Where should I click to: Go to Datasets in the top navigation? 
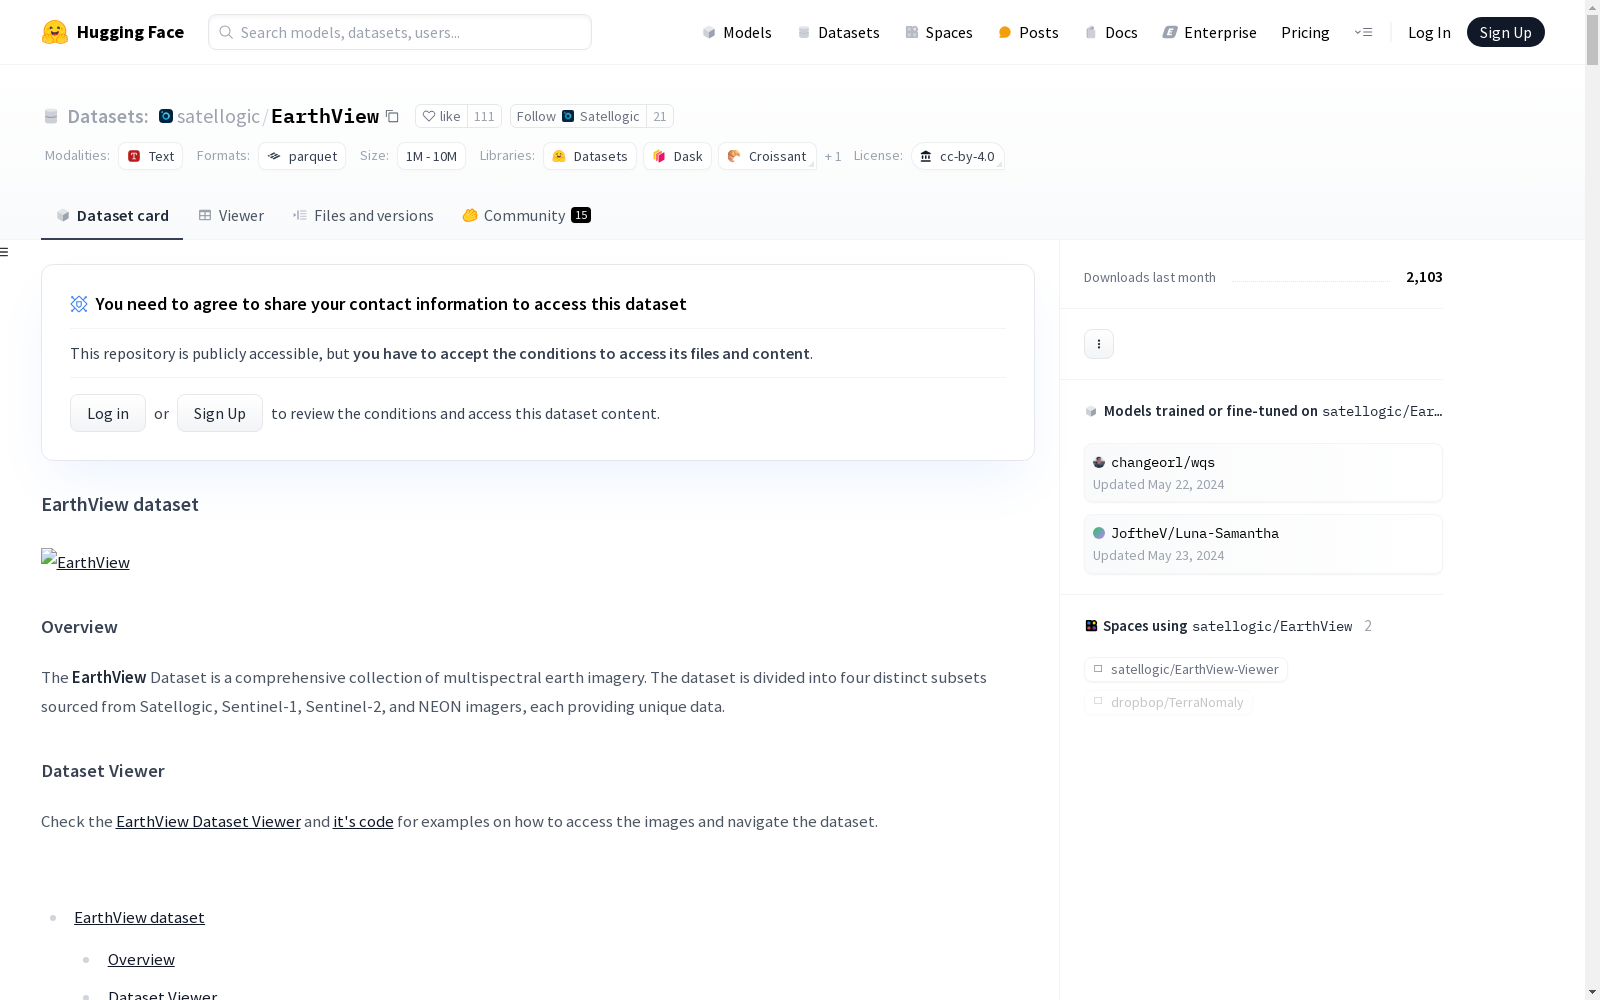click(838, 32)
